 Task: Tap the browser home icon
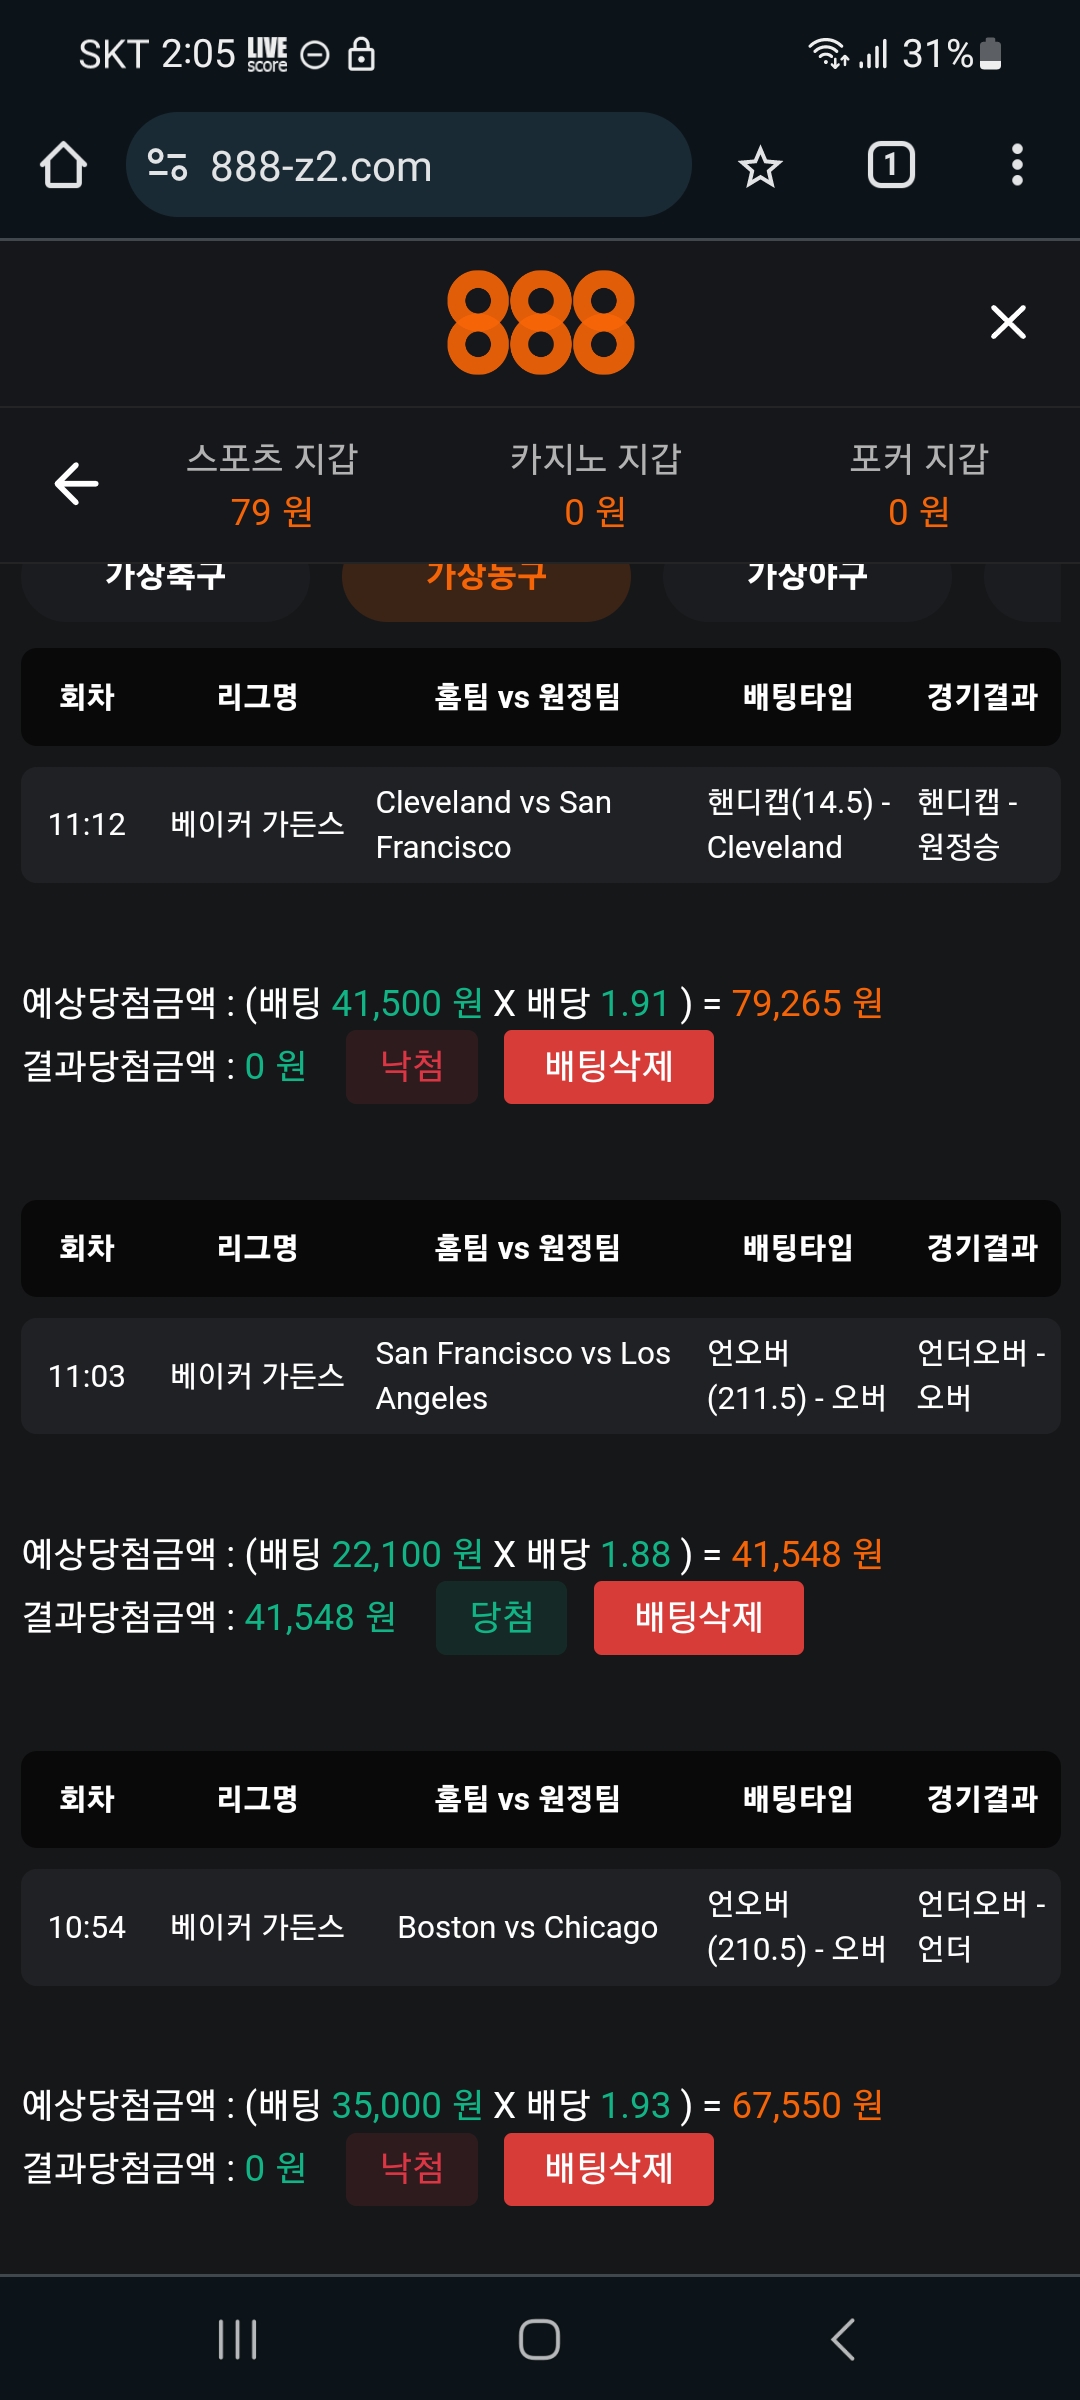tap(63, 165)
